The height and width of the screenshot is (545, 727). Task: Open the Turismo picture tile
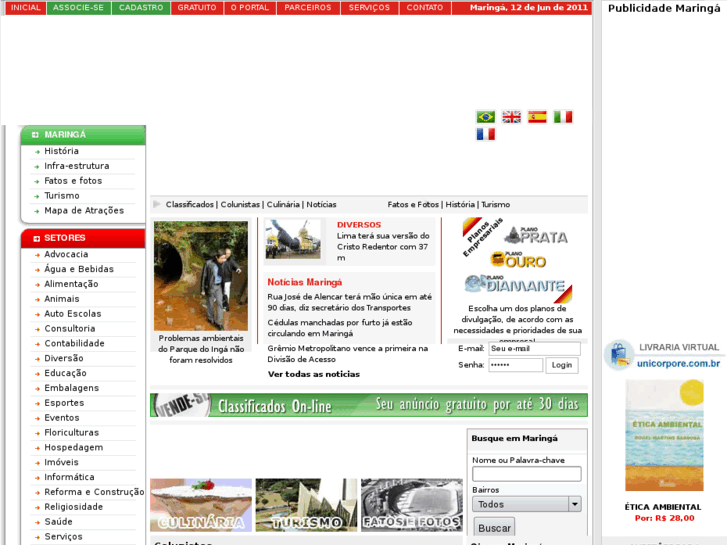(306, 505)
